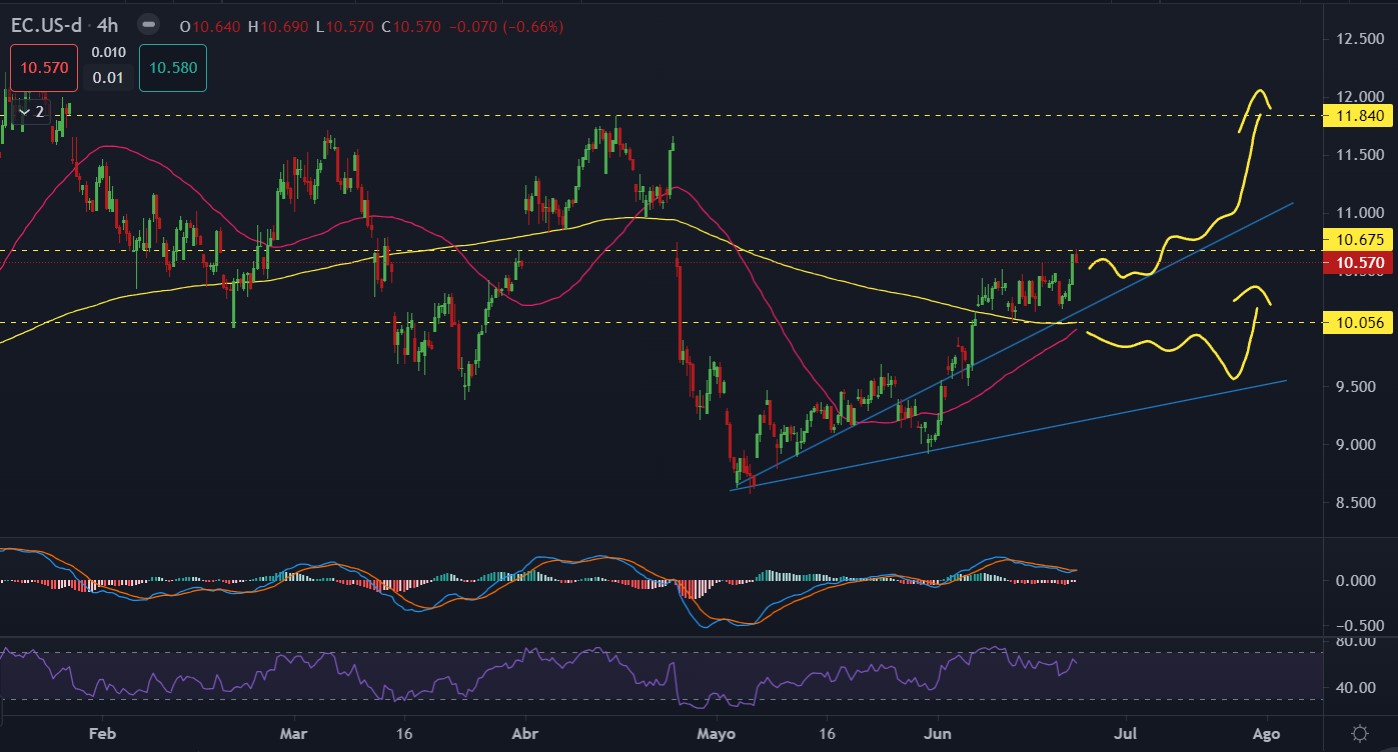Open chart settings gear icon
This screenshot has width=1398, height=752.
[x=1360, y=733]
